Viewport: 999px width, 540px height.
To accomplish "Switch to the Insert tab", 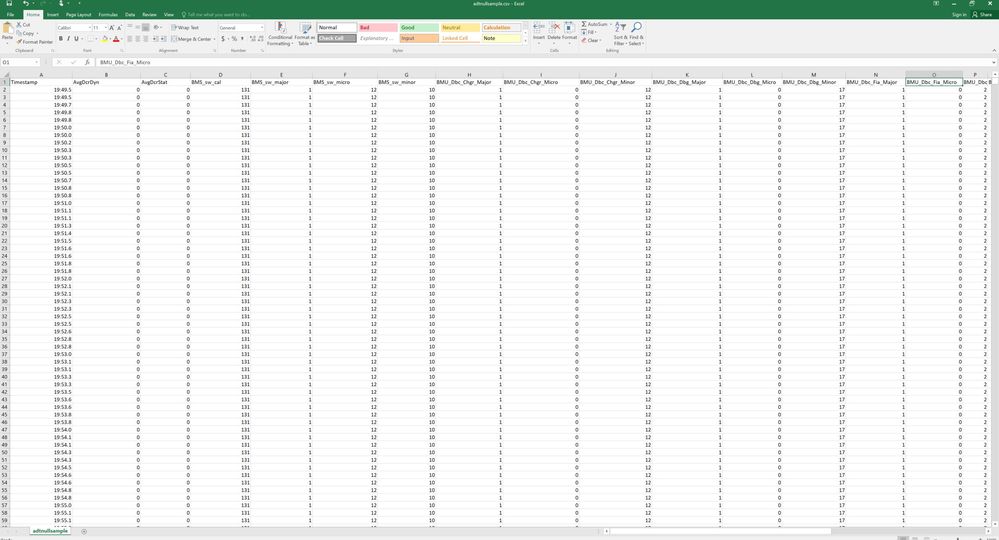I will coord(53,15).
